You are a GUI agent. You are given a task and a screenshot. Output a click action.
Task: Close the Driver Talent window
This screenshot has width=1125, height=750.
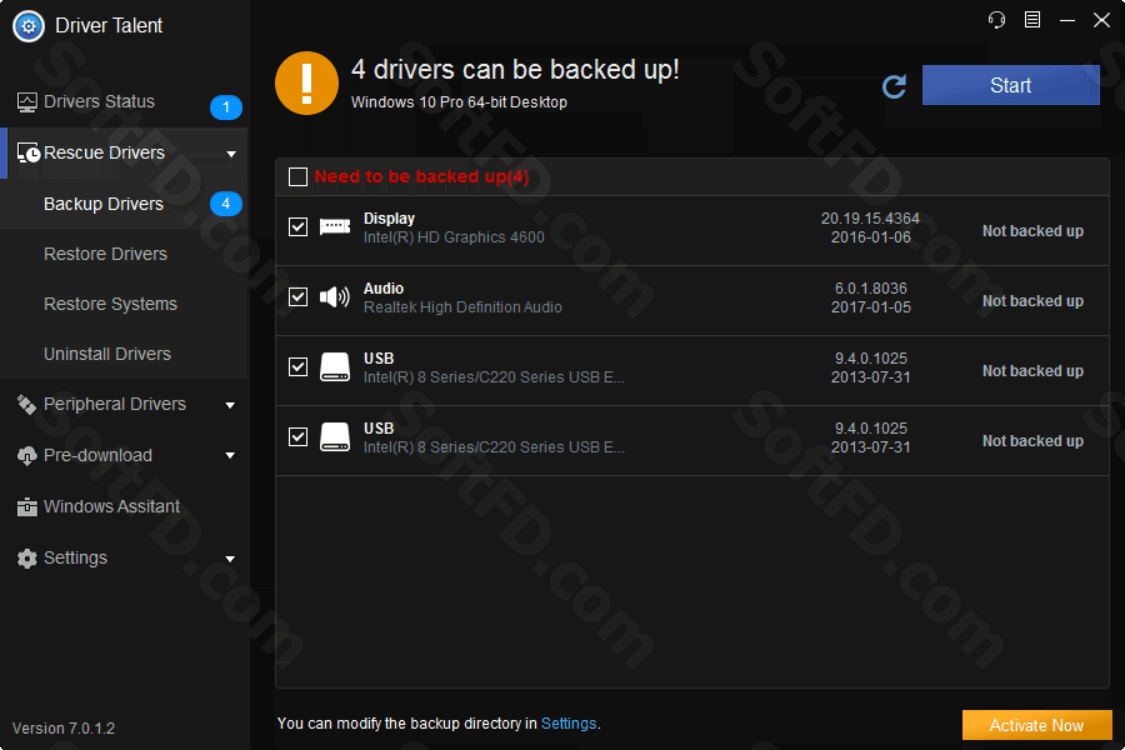coord(1102,20)
